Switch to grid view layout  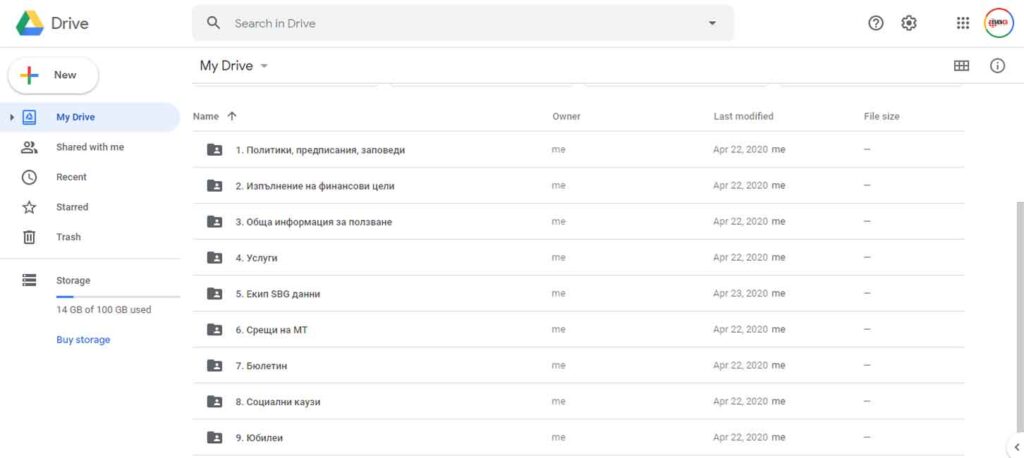tap(961, 66)
